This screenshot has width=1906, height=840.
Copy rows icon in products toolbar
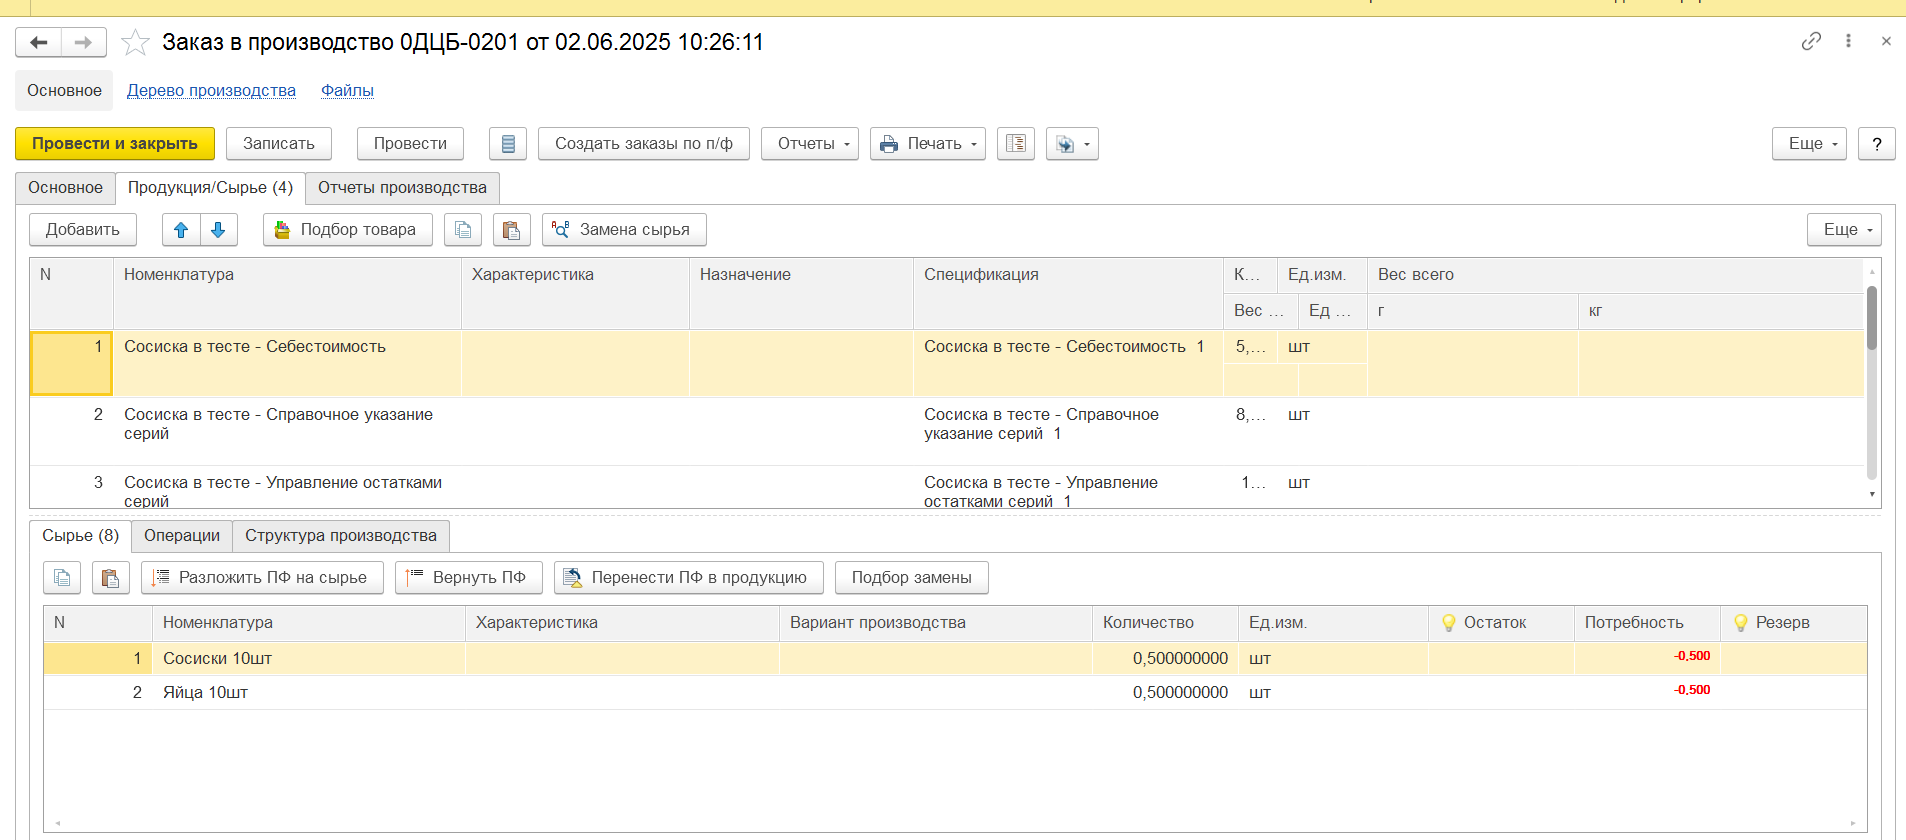pyautogui.click(x=463, y=230)
